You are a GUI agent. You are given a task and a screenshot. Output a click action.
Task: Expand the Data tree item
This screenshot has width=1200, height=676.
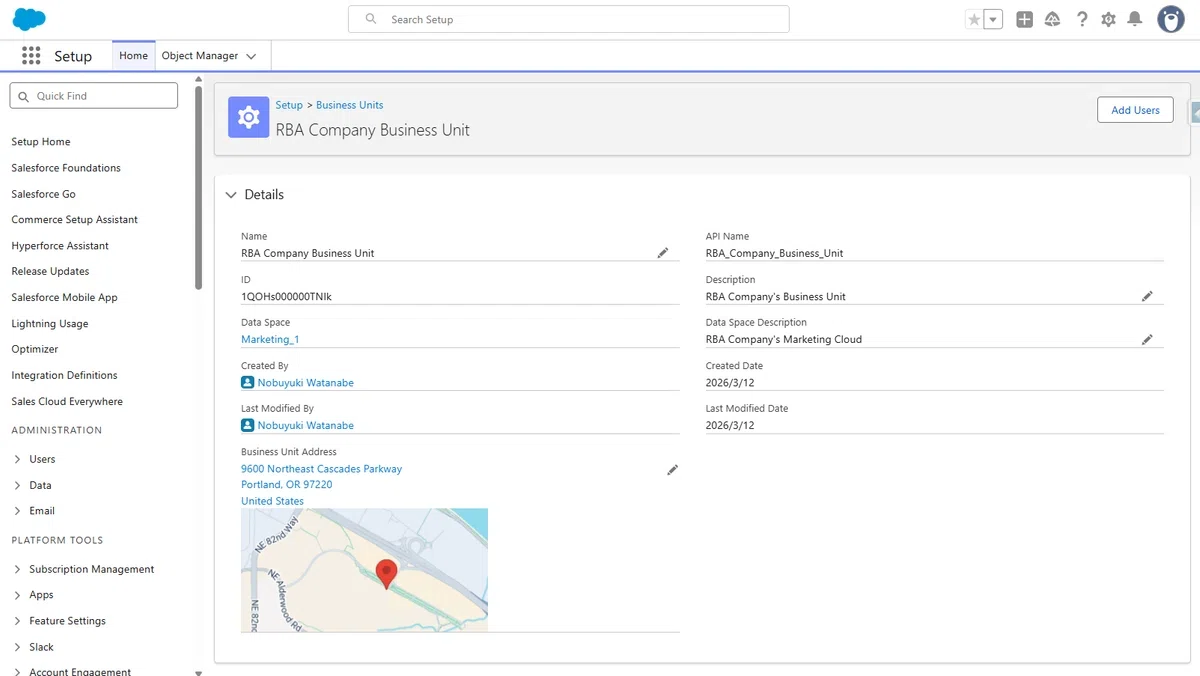(x=18, y=485)
